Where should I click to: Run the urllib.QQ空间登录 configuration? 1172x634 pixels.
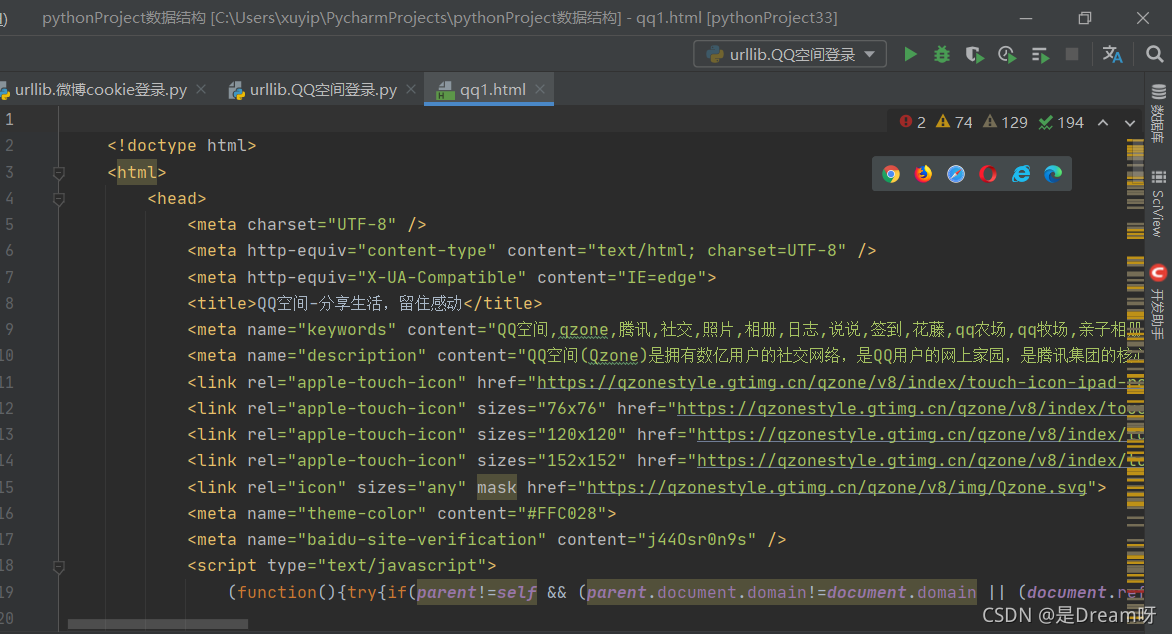(x=910, y=55)
